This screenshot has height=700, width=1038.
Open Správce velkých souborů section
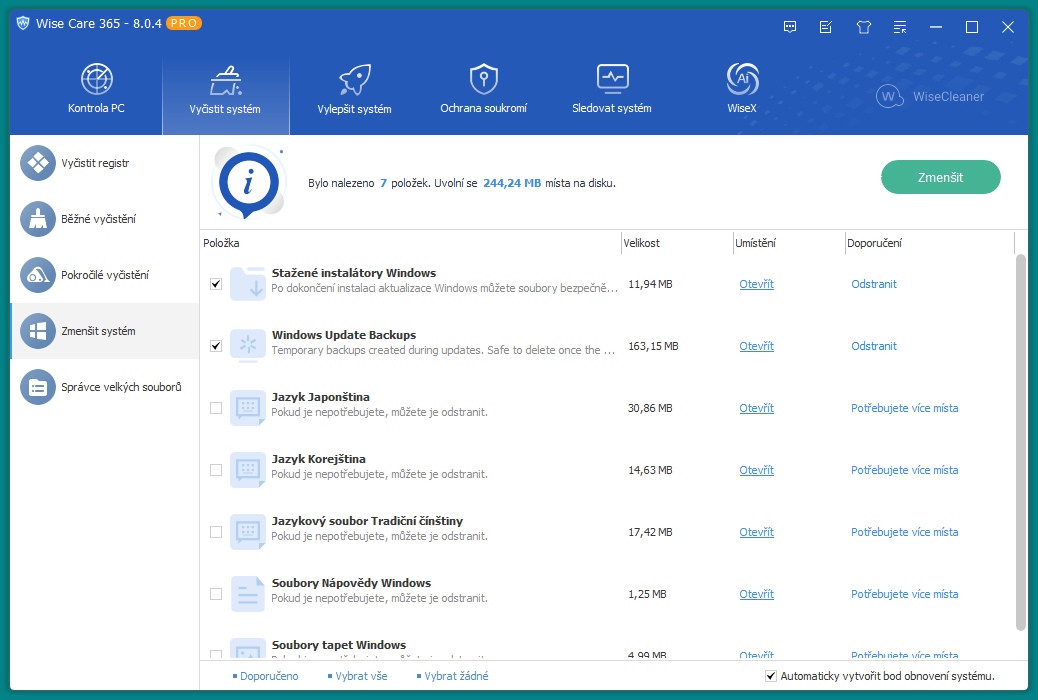(105, 387)
